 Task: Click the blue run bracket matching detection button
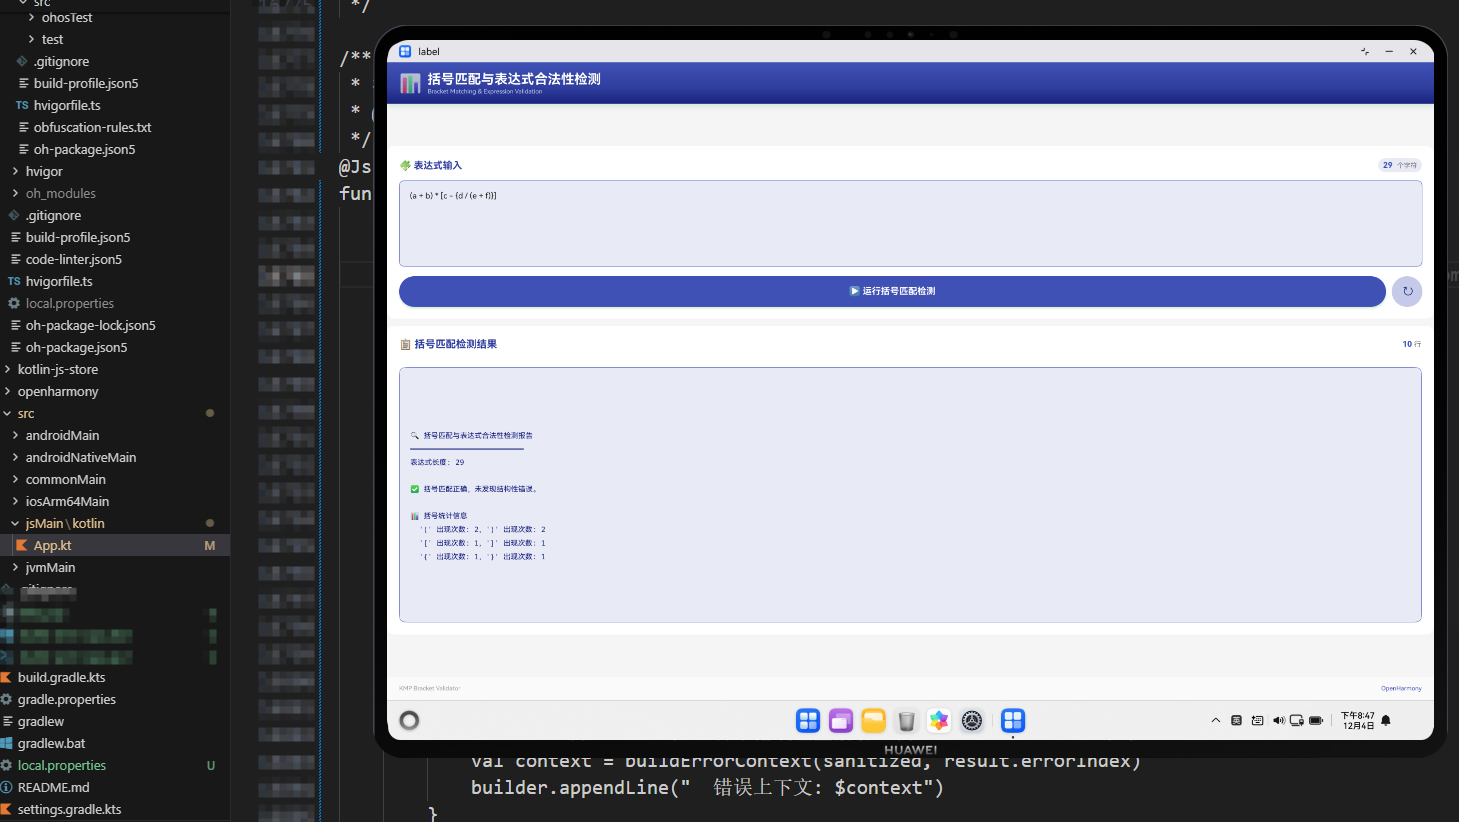(892, 291)
